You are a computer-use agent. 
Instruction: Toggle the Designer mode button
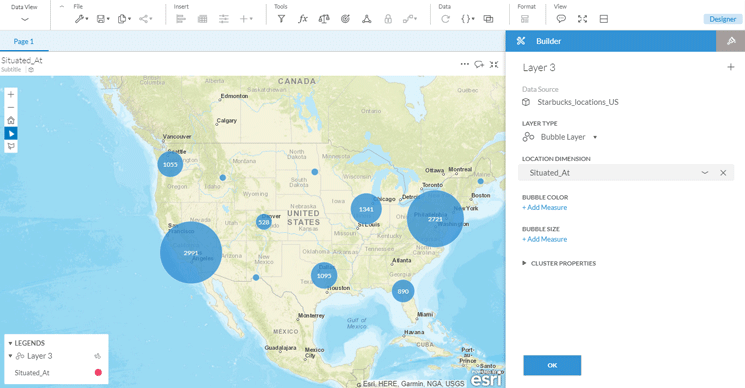(x=722, y=19)
